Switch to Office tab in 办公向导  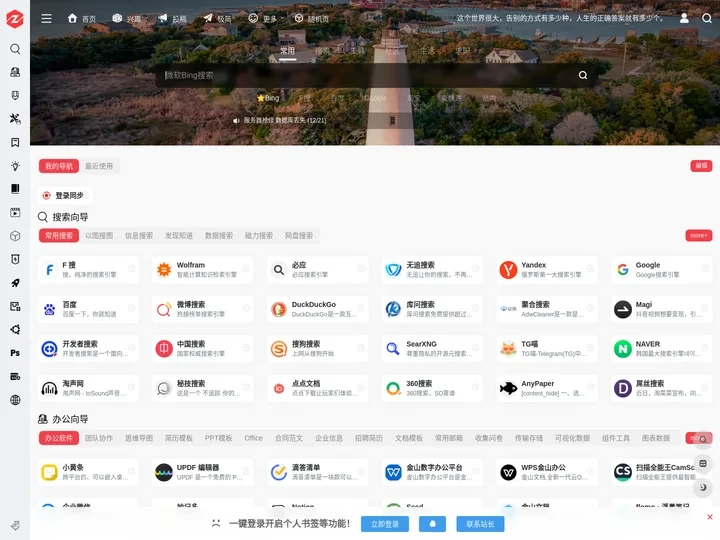pyautogui.click(x=253, y=438)
